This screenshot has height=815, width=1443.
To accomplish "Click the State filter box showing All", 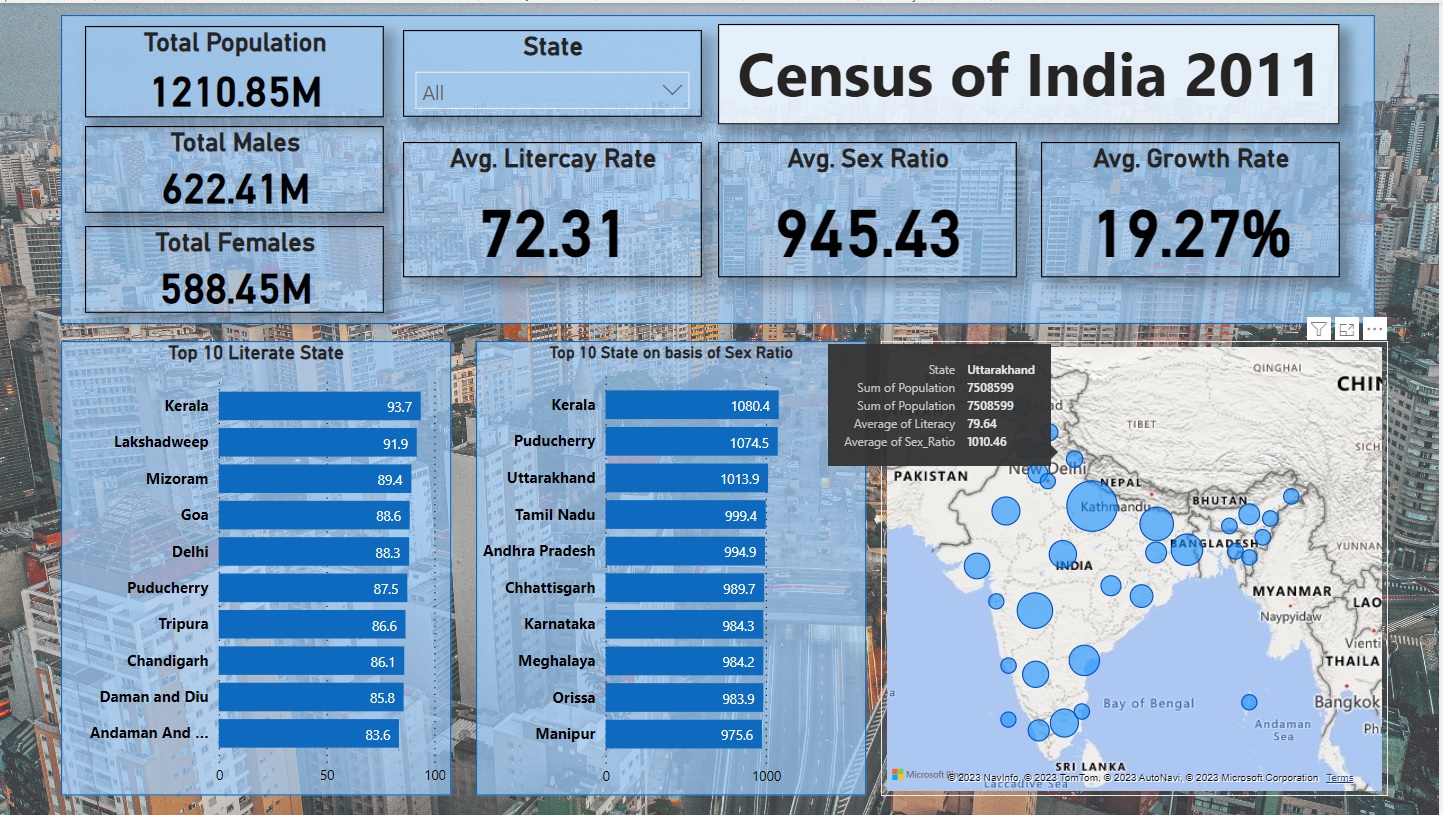I will tap(540, 93).
